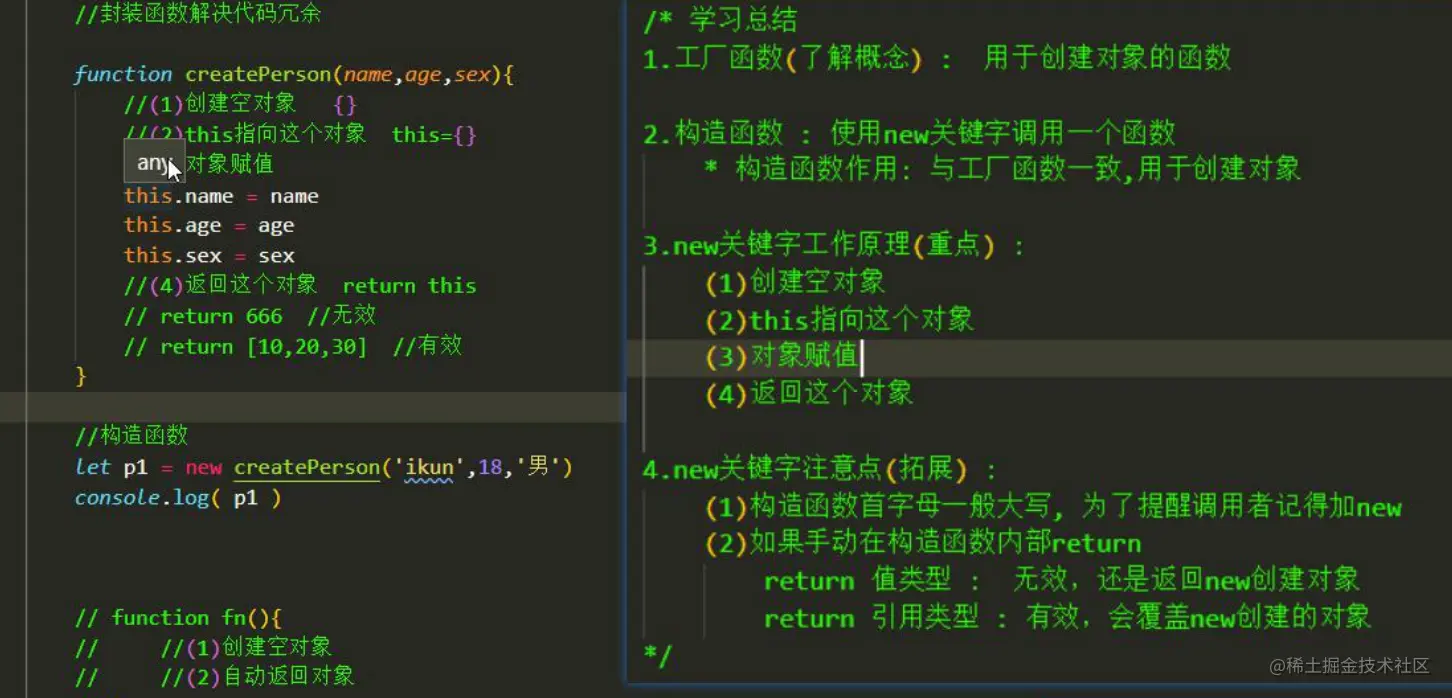The image size is (1452, 698).
Task: Click the line (1)构造函数首字母一般大写
Action: 1053,507
